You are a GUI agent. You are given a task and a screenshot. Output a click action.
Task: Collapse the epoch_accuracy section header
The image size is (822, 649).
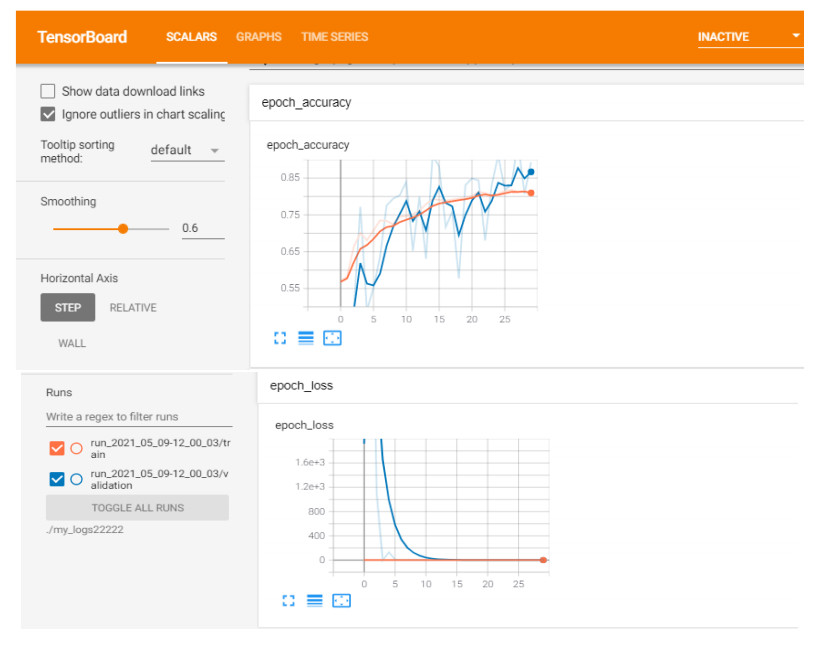click(x=306, y=102)
